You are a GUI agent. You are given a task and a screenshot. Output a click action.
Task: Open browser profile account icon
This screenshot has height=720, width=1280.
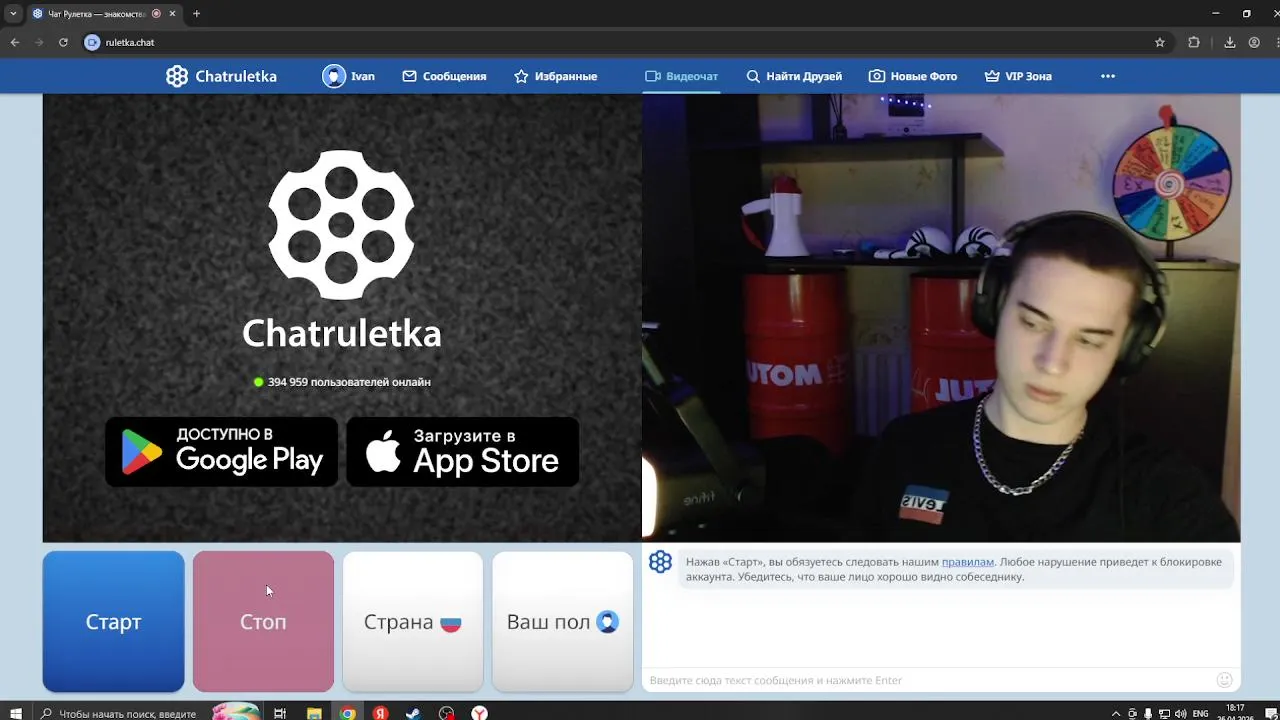[1254, 42]
